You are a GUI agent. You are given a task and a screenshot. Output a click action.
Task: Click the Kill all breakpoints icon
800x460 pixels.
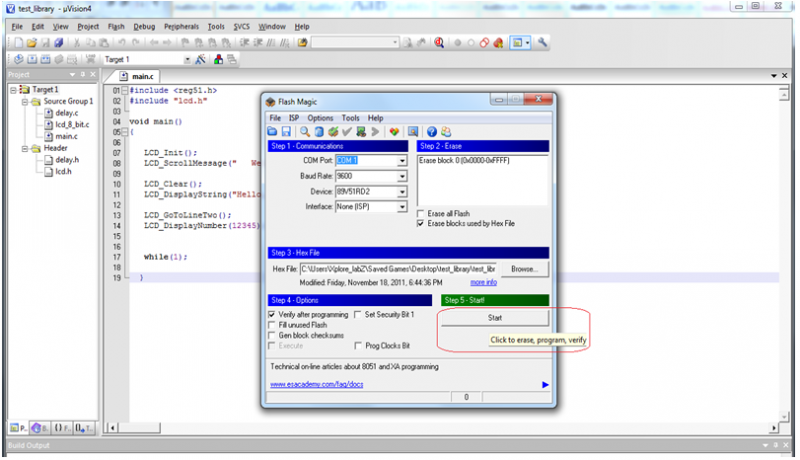pyautogui.click(x=498, y=43)
